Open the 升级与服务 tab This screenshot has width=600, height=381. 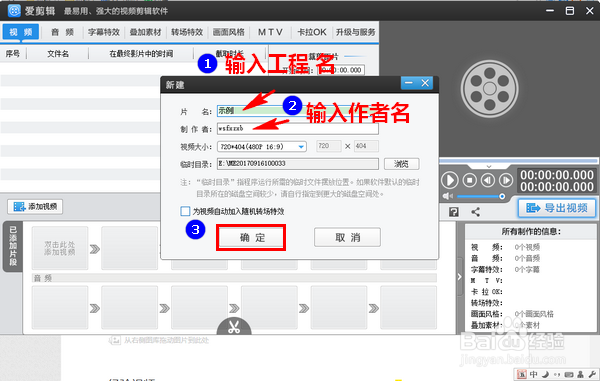(x=355, y=32)
